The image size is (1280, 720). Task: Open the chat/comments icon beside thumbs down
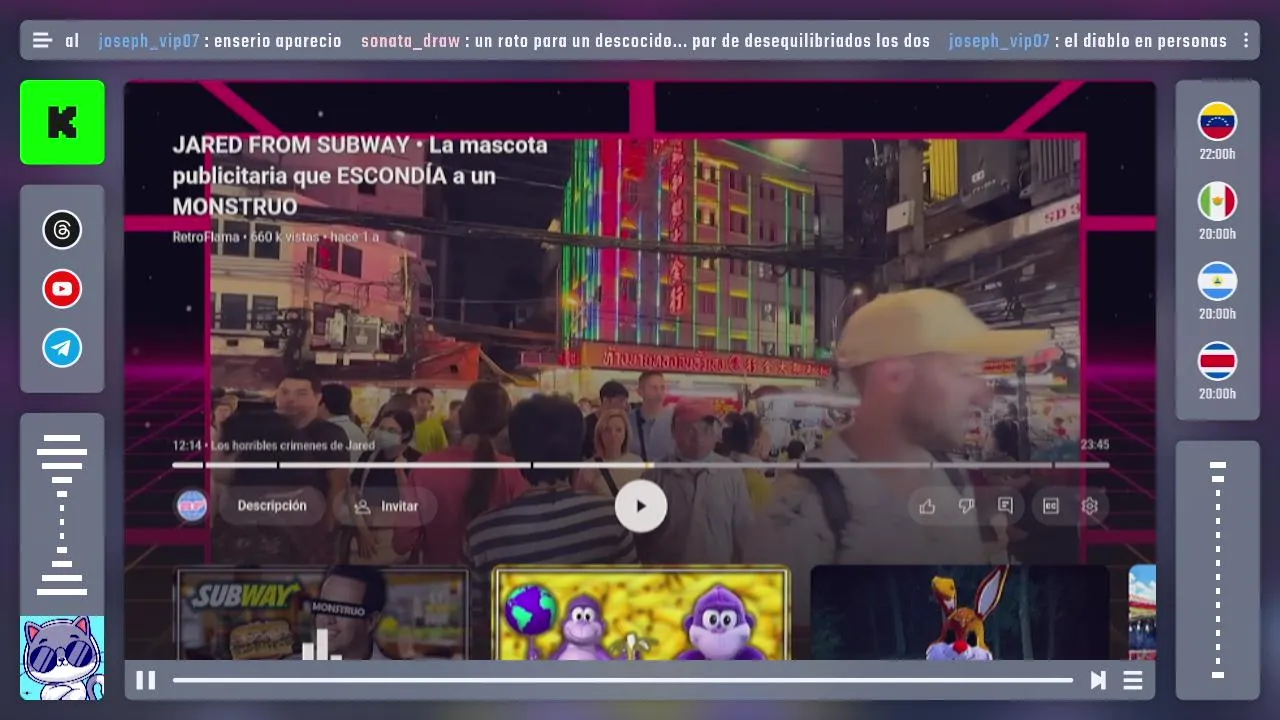tap(1006, 506)
